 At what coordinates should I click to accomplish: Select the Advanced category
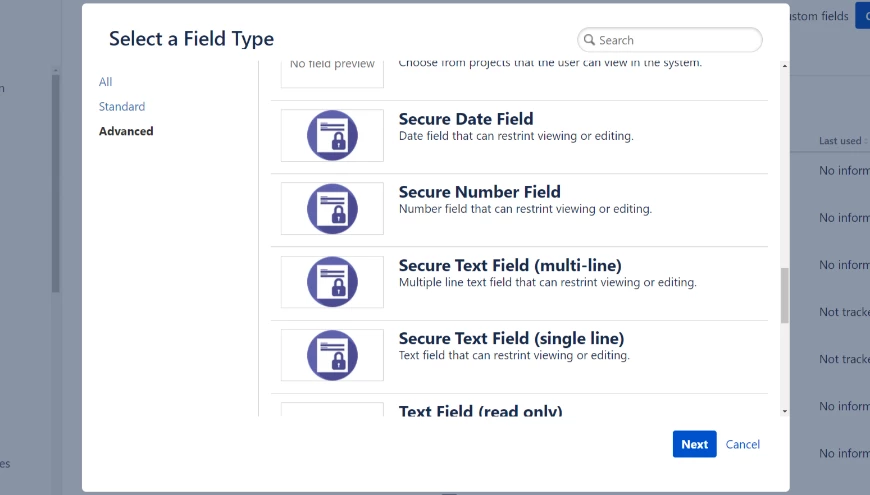point(126,132)
